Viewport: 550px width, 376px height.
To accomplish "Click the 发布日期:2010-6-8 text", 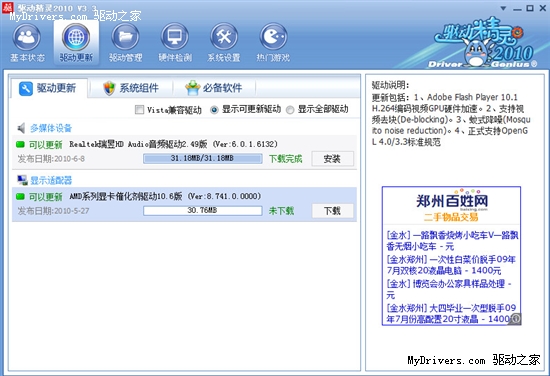I will click(51, 159).
